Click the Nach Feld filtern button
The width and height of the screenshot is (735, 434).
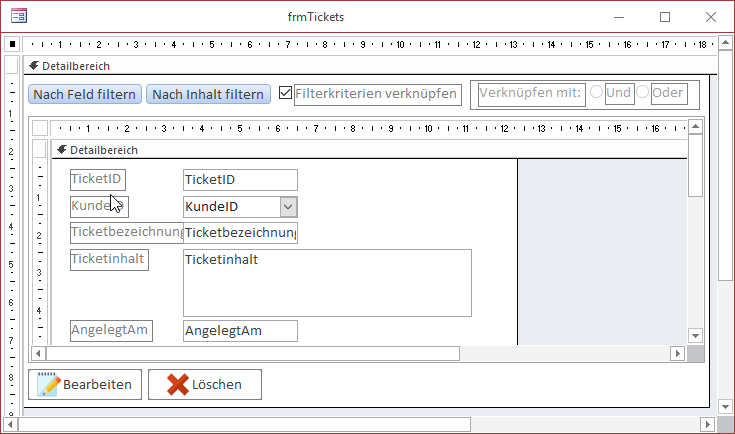85,94
